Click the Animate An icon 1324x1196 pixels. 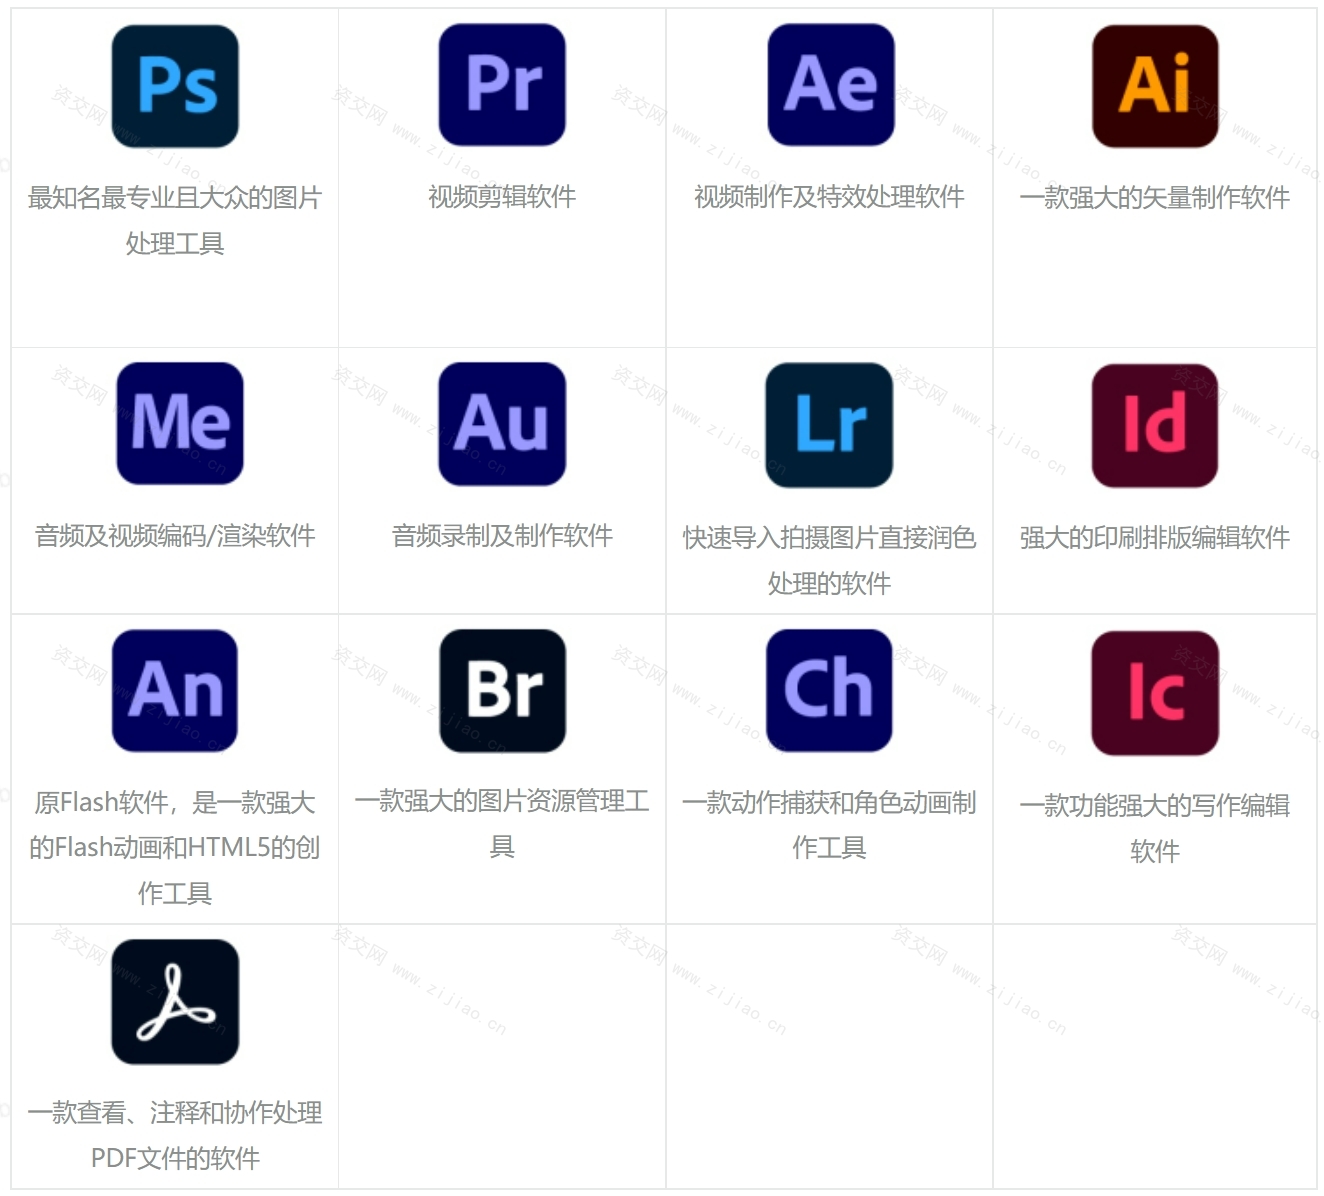click(x=175, y=690)
